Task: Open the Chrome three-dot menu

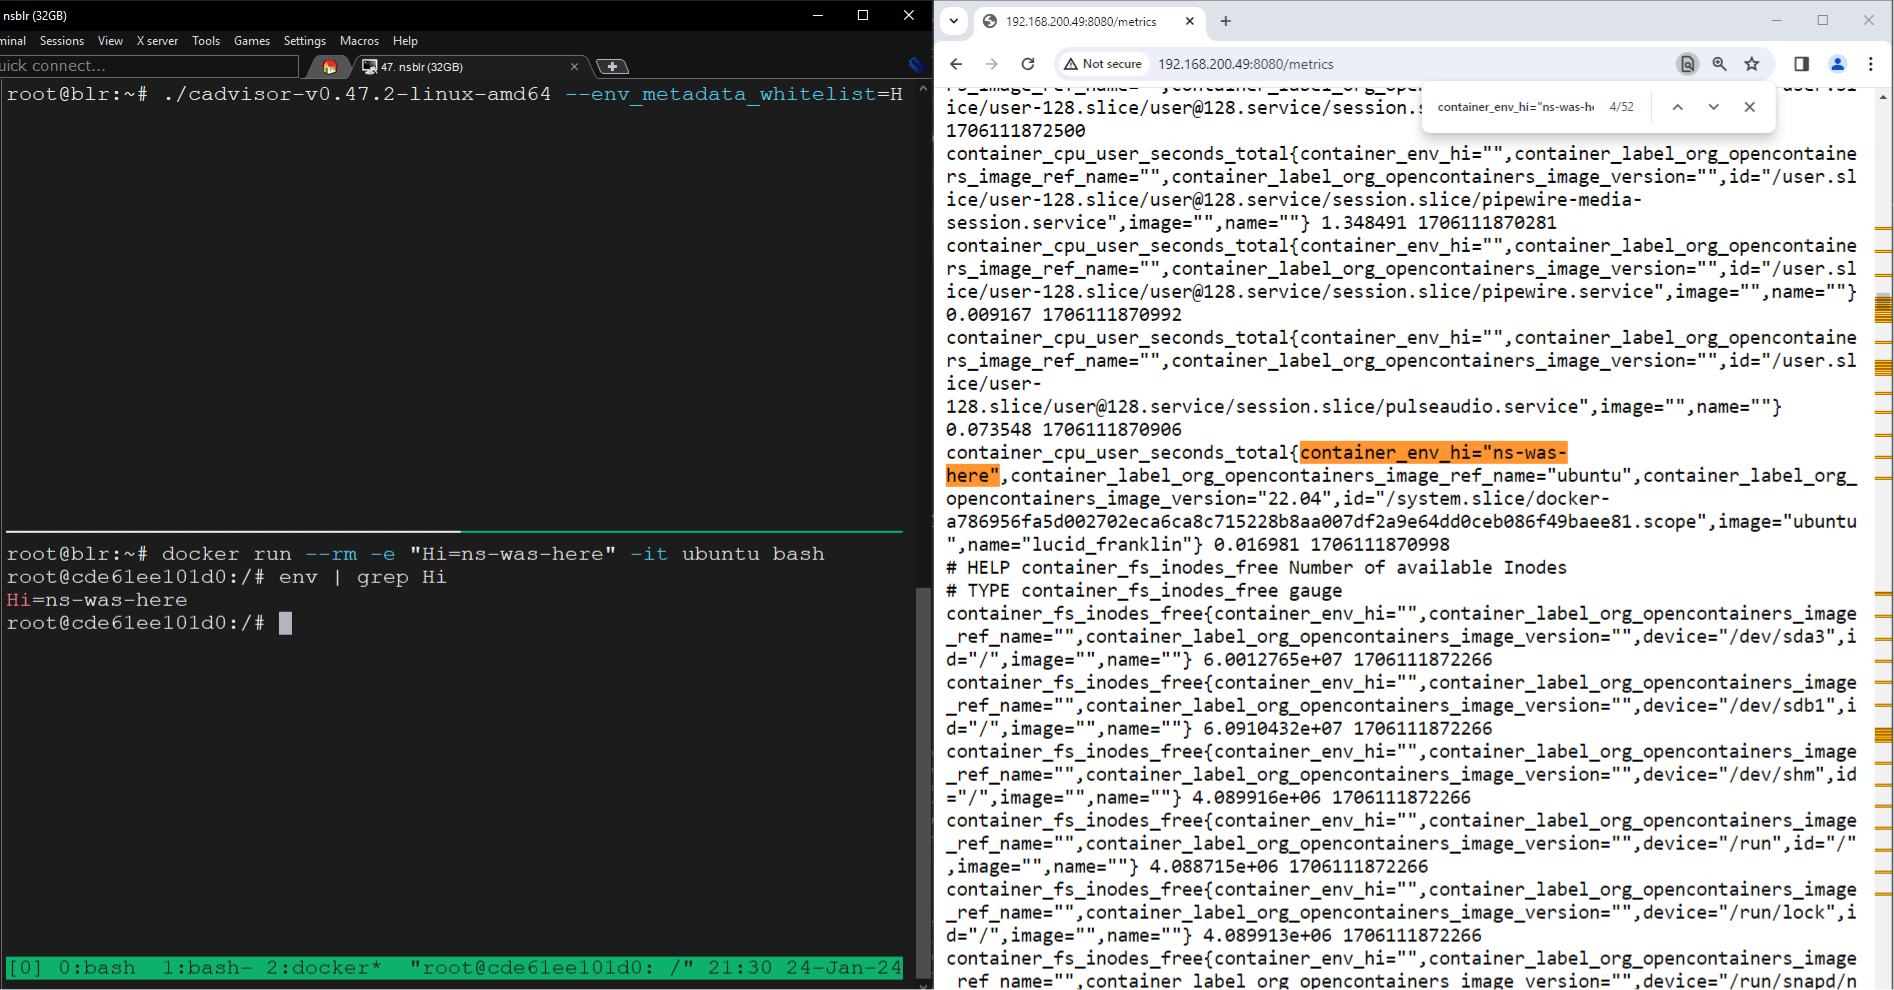Action: [1870, 64]
